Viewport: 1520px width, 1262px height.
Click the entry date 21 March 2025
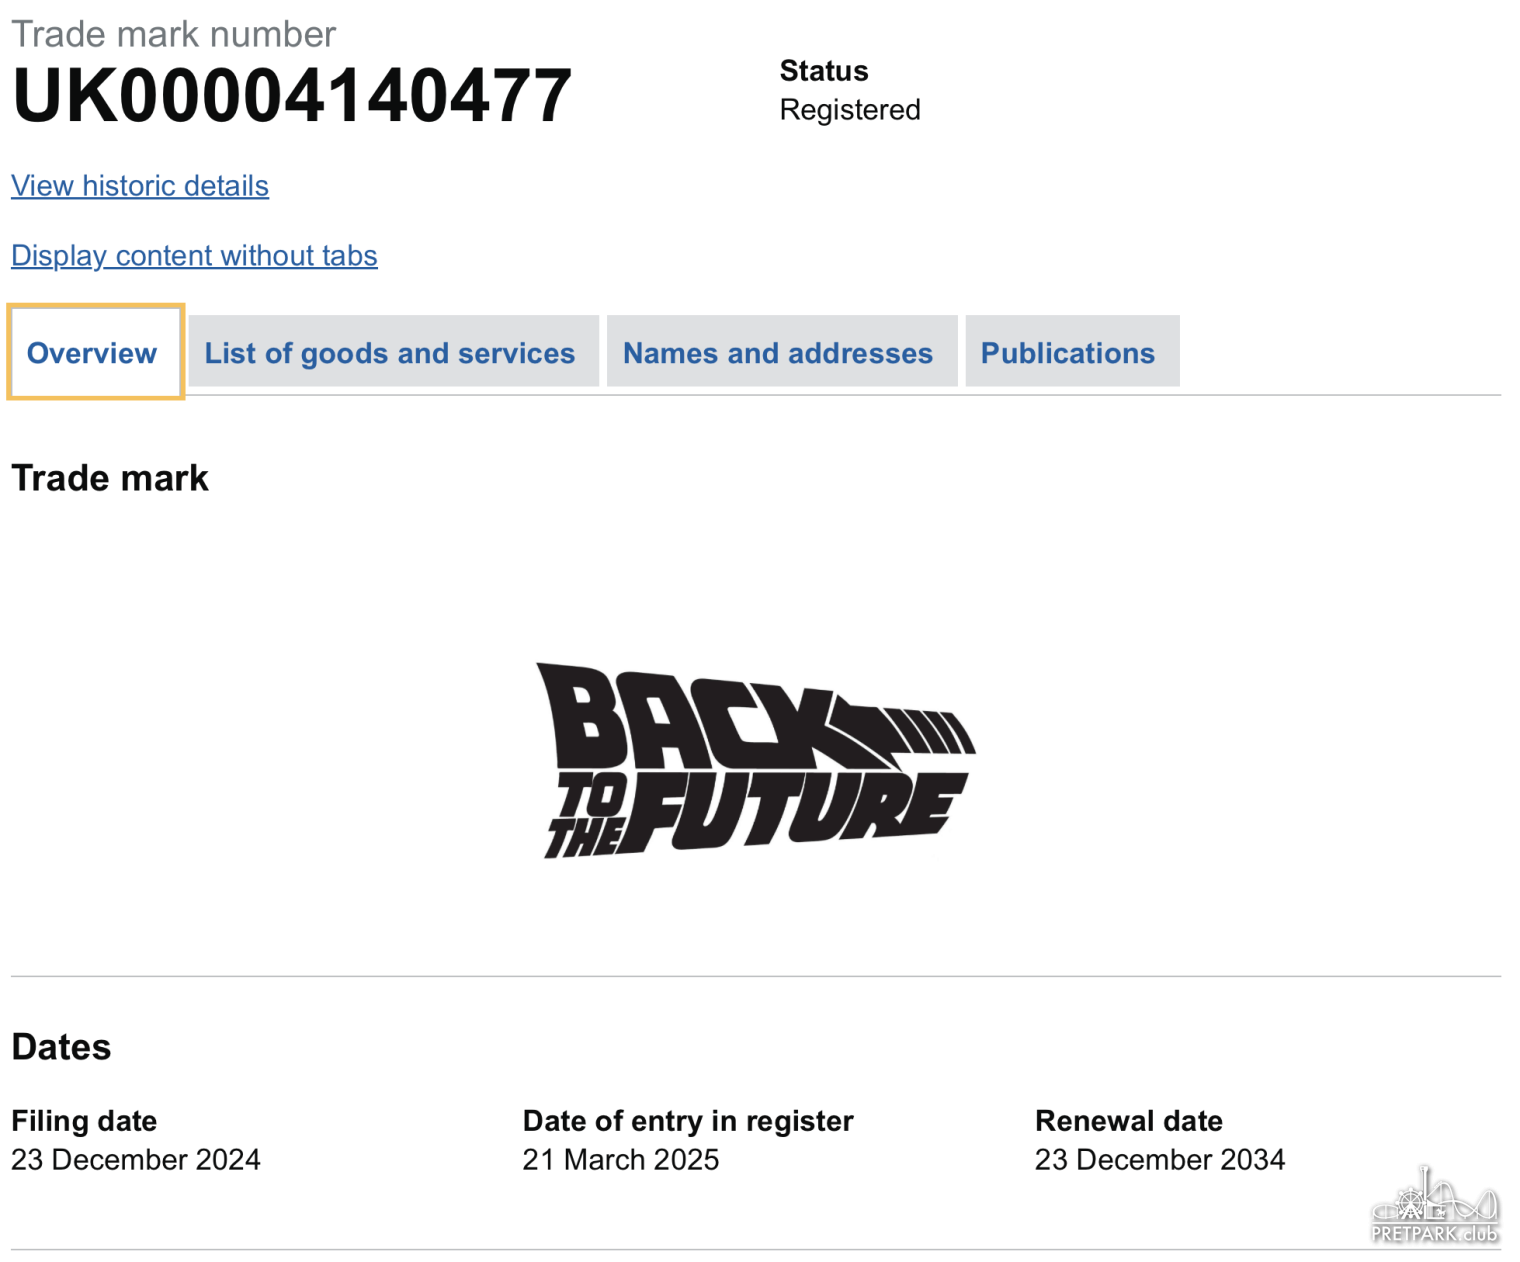621,1160
